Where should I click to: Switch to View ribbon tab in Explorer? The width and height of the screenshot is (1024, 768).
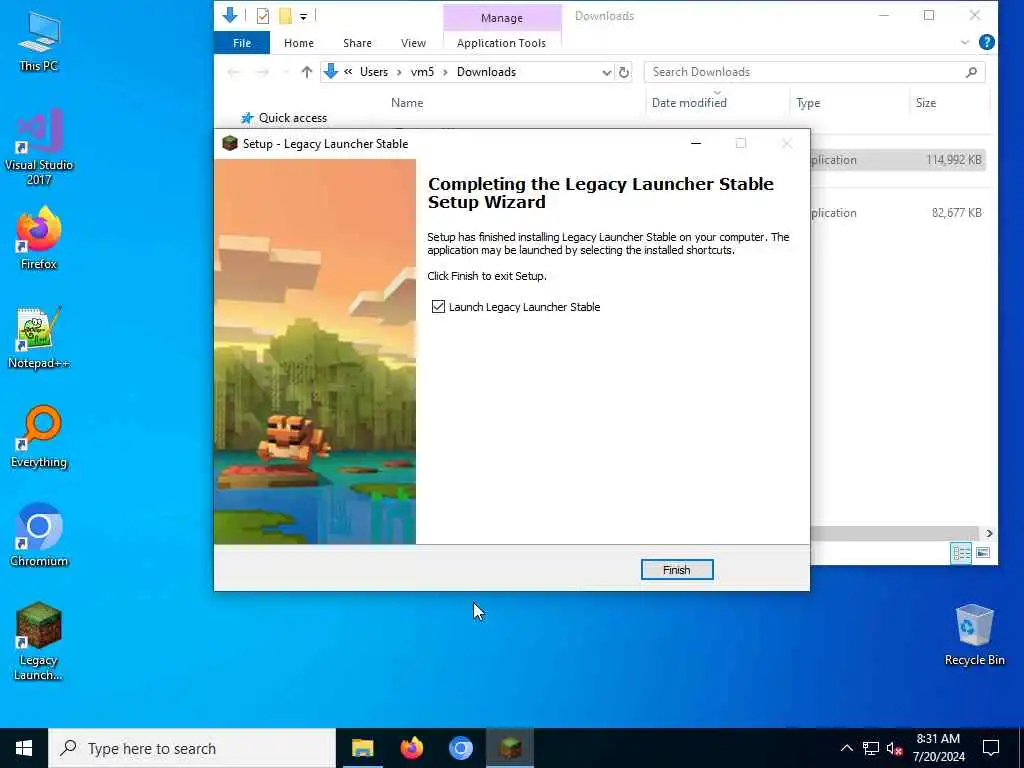click(x=413, y=43)
